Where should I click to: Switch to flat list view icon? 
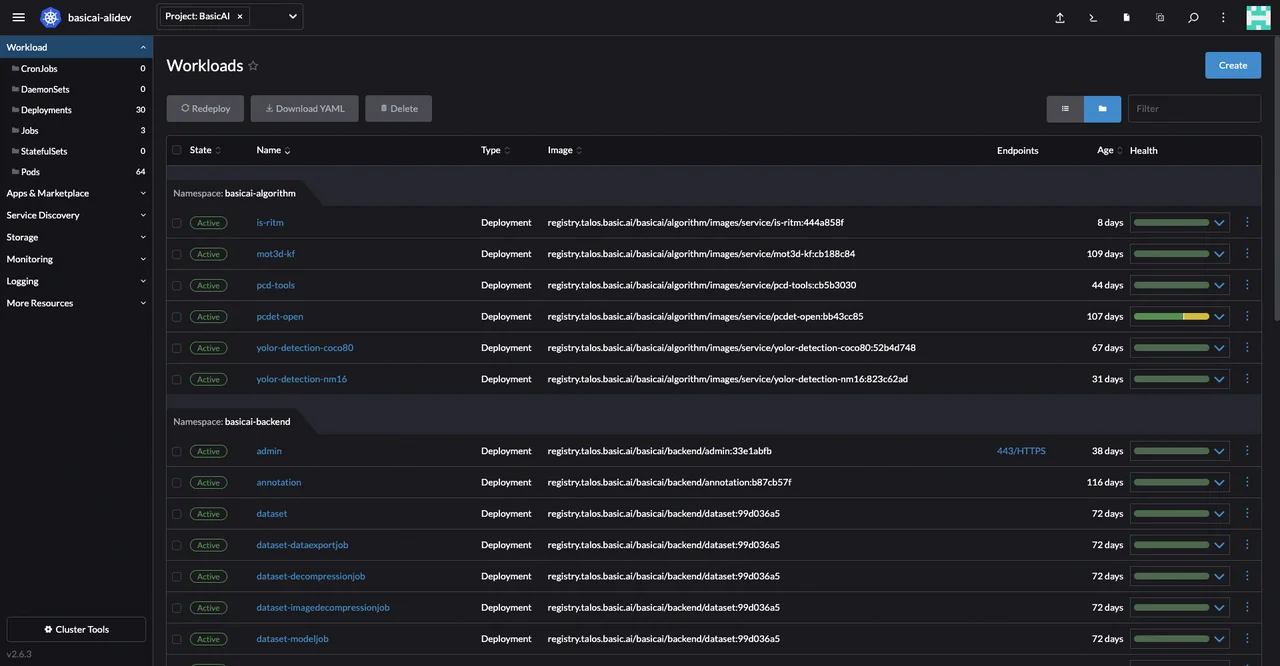coord(1065,109)
